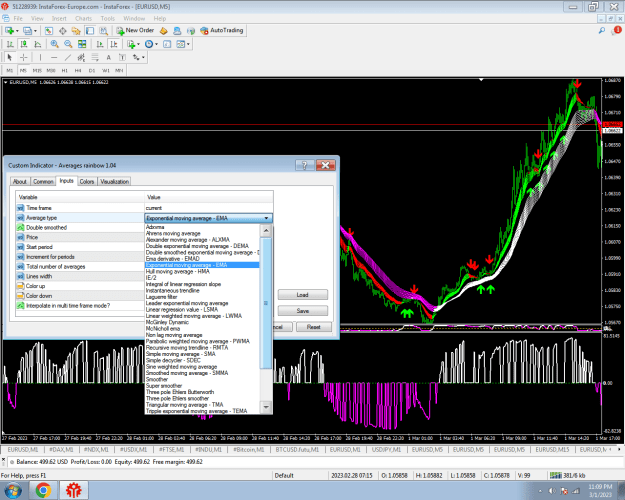The height and width of the screenshot is (500, 625).
Task: Click the Zoom In magnifier icon
Action: coord(55,44)
